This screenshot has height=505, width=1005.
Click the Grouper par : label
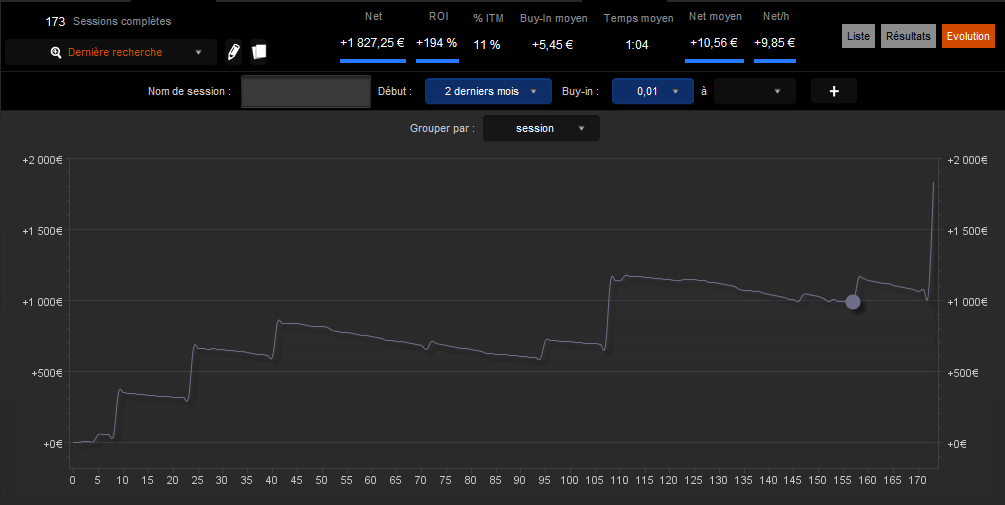coord(442,128)
